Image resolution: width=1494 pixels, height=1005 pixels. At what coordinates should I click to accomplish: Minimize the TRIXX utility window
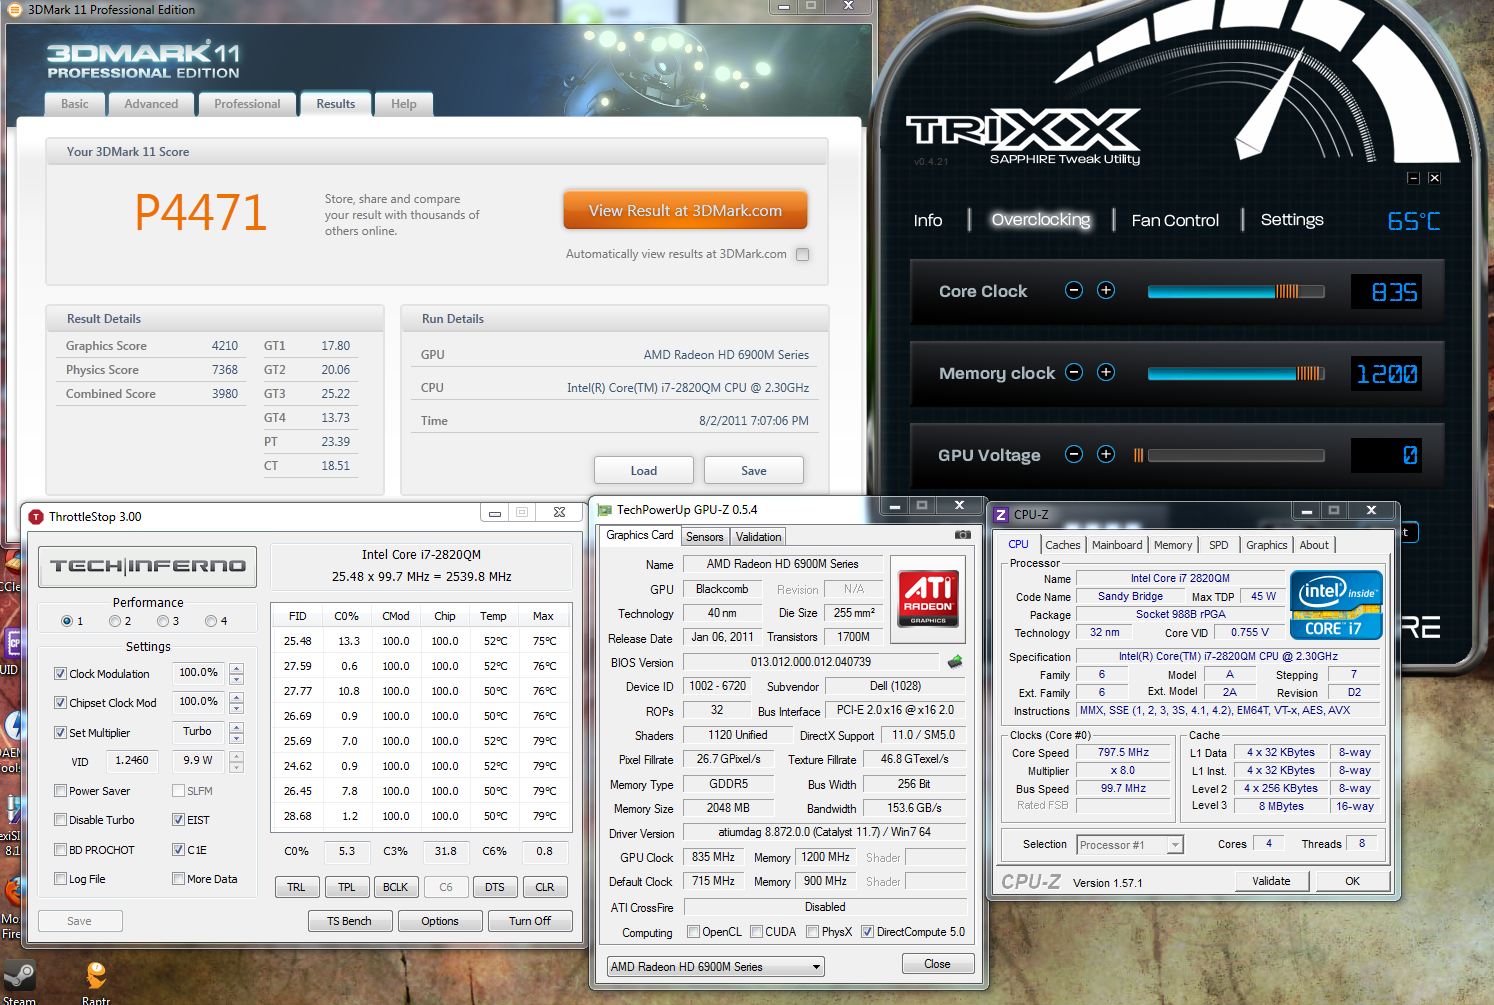[1413, 178]
